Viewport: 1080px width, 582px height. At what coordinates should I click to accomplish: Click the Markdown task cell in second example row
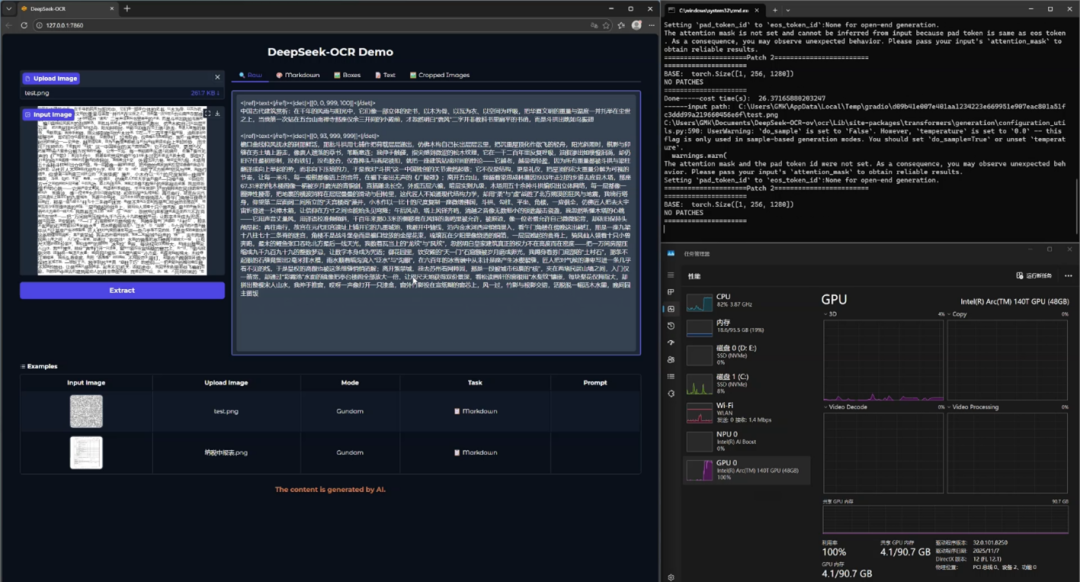475,453
